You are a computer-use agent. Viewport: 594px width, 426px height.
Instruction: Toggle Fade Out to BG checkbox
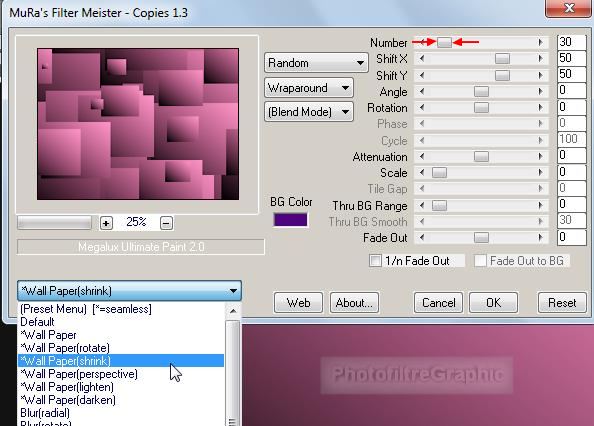480,261
